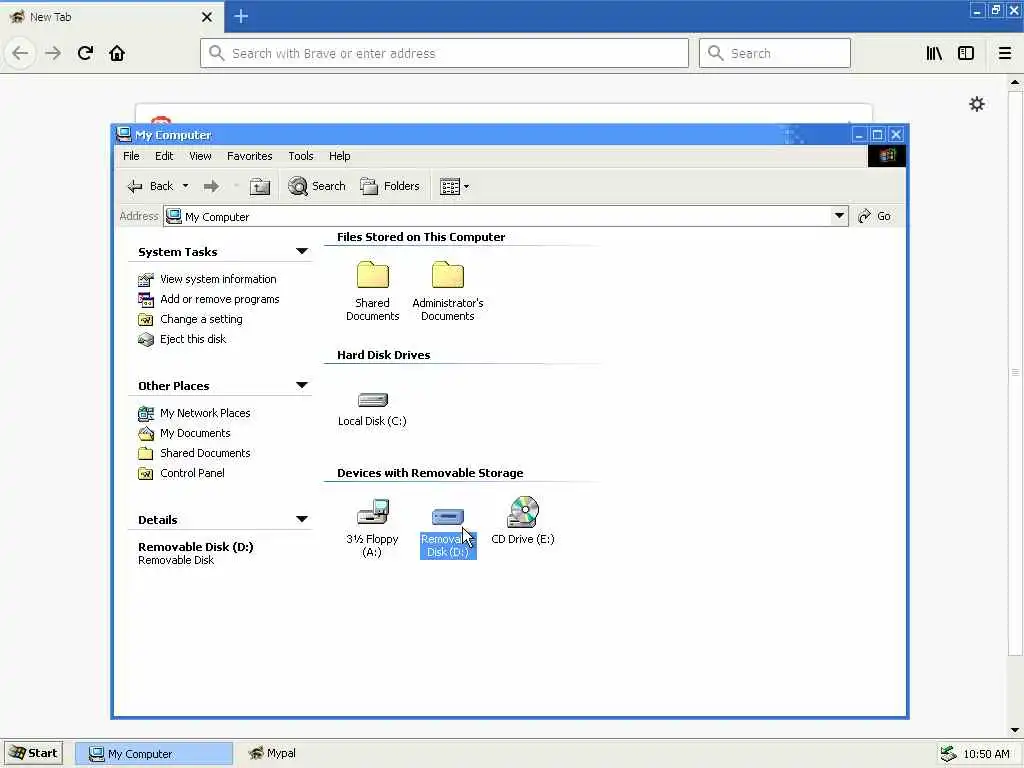Click the browser forward arrow
This screenshot has width=1024, height=768.
click(x=53, y=53)
